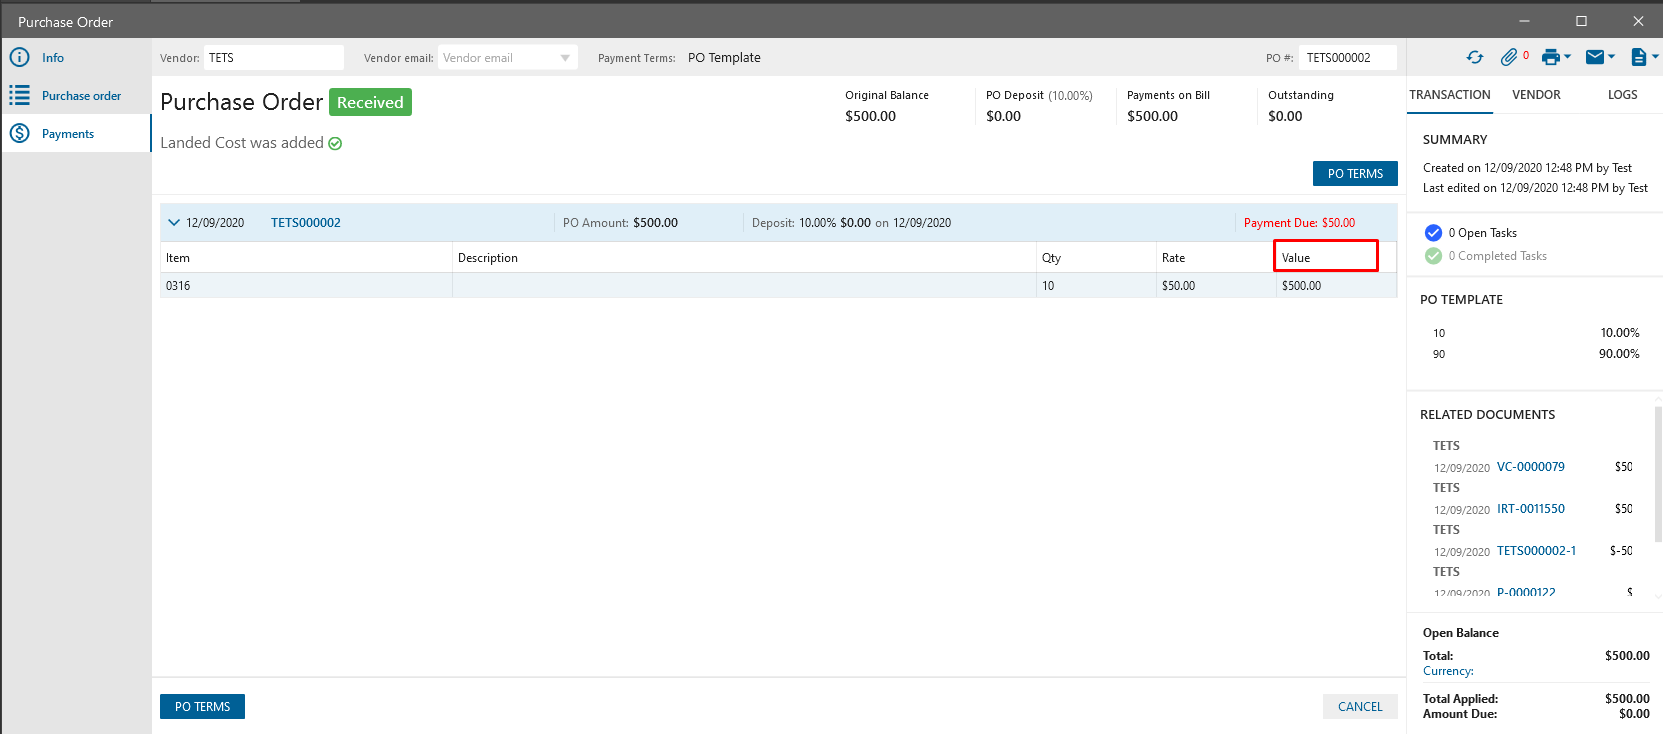Switch to the VENDOR tab
This screenshot has height=734, width=1663.
coord(1536,95)
